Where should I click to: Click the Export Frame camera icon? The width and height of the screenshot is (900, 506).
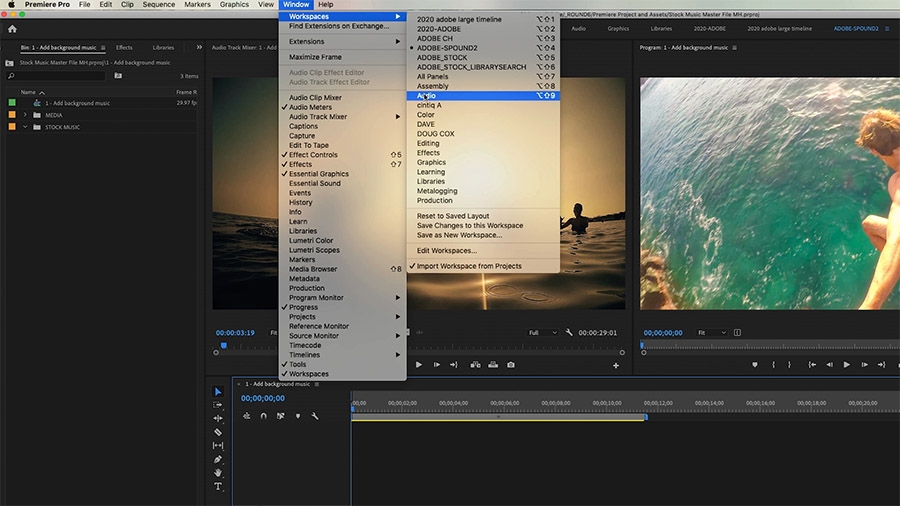[511, 365]
